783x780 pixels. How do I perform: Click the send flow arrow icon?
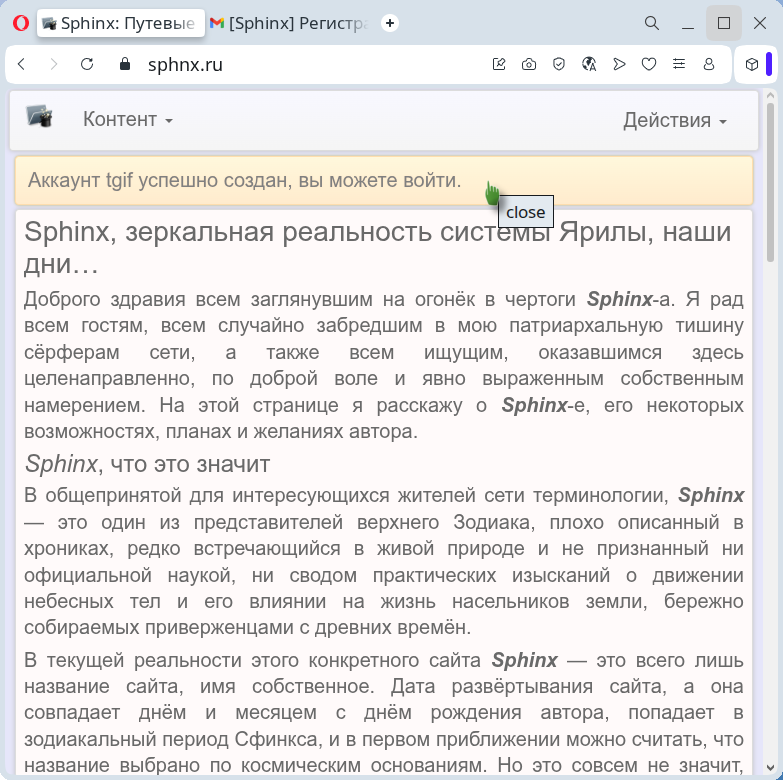coord(619,64)
